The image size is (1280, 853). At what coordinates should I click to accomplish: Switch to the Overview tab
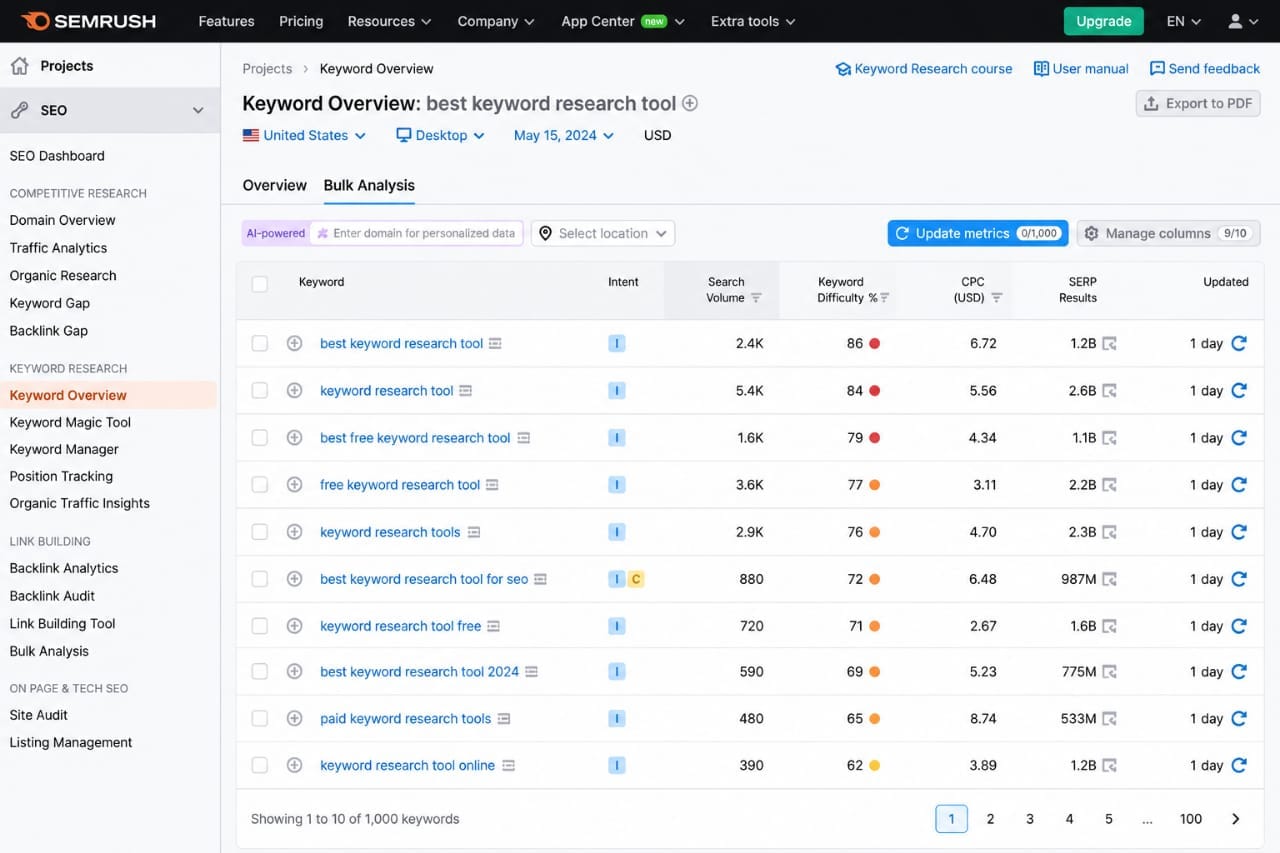click(275, 185)
